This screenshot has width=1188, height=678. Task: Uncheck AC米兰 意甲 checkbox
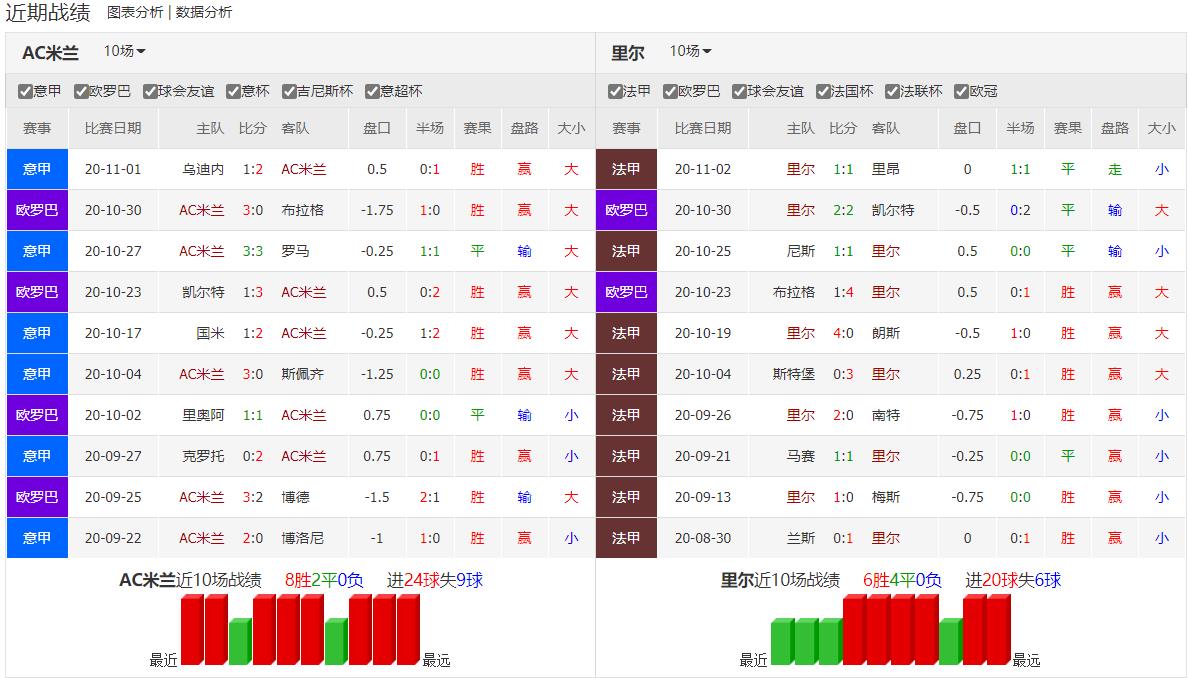[x=26, y=91]
